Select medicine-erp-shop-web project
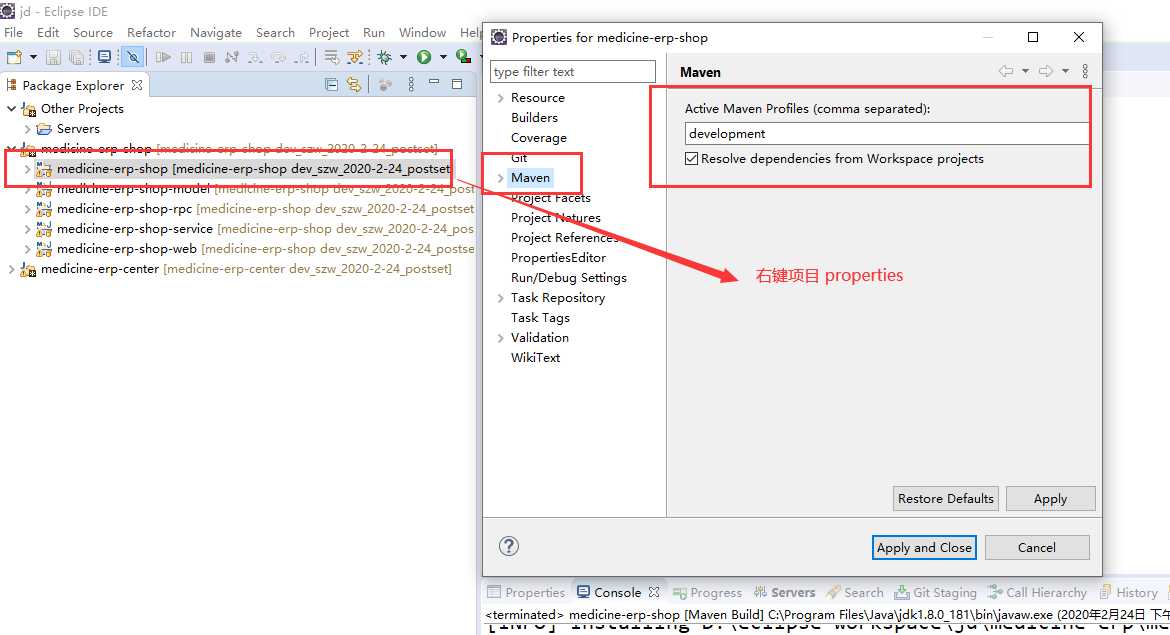 point(127,248)
